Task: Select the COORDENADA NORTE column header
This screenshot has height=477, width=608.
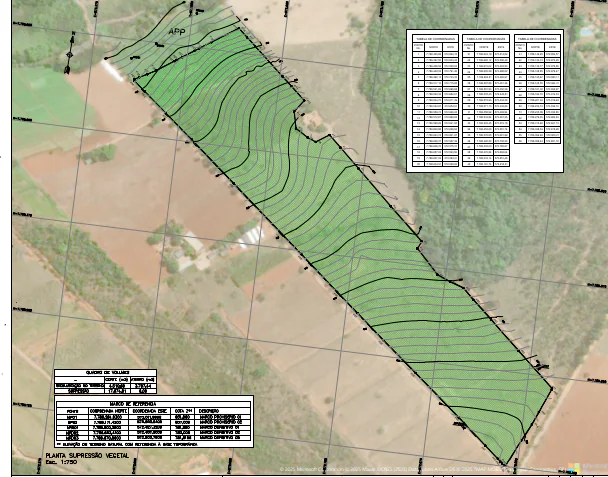Action: click(x=109, y=411)
